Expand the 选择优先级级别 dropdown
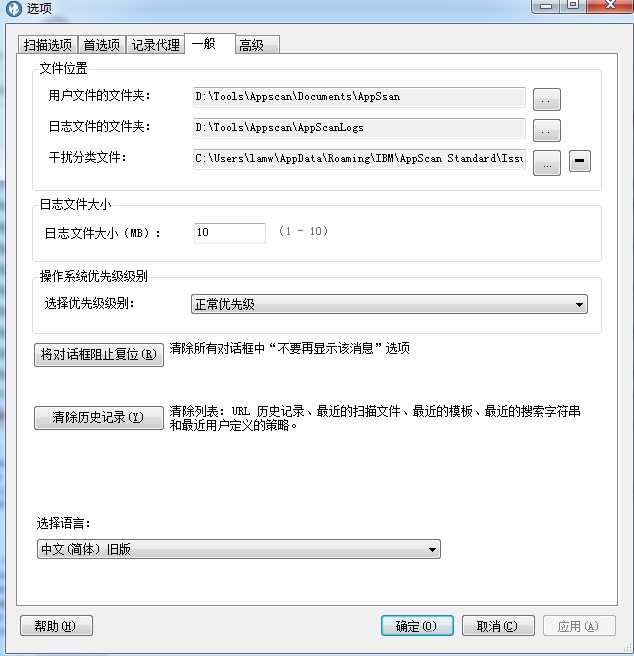 point(389,304)
